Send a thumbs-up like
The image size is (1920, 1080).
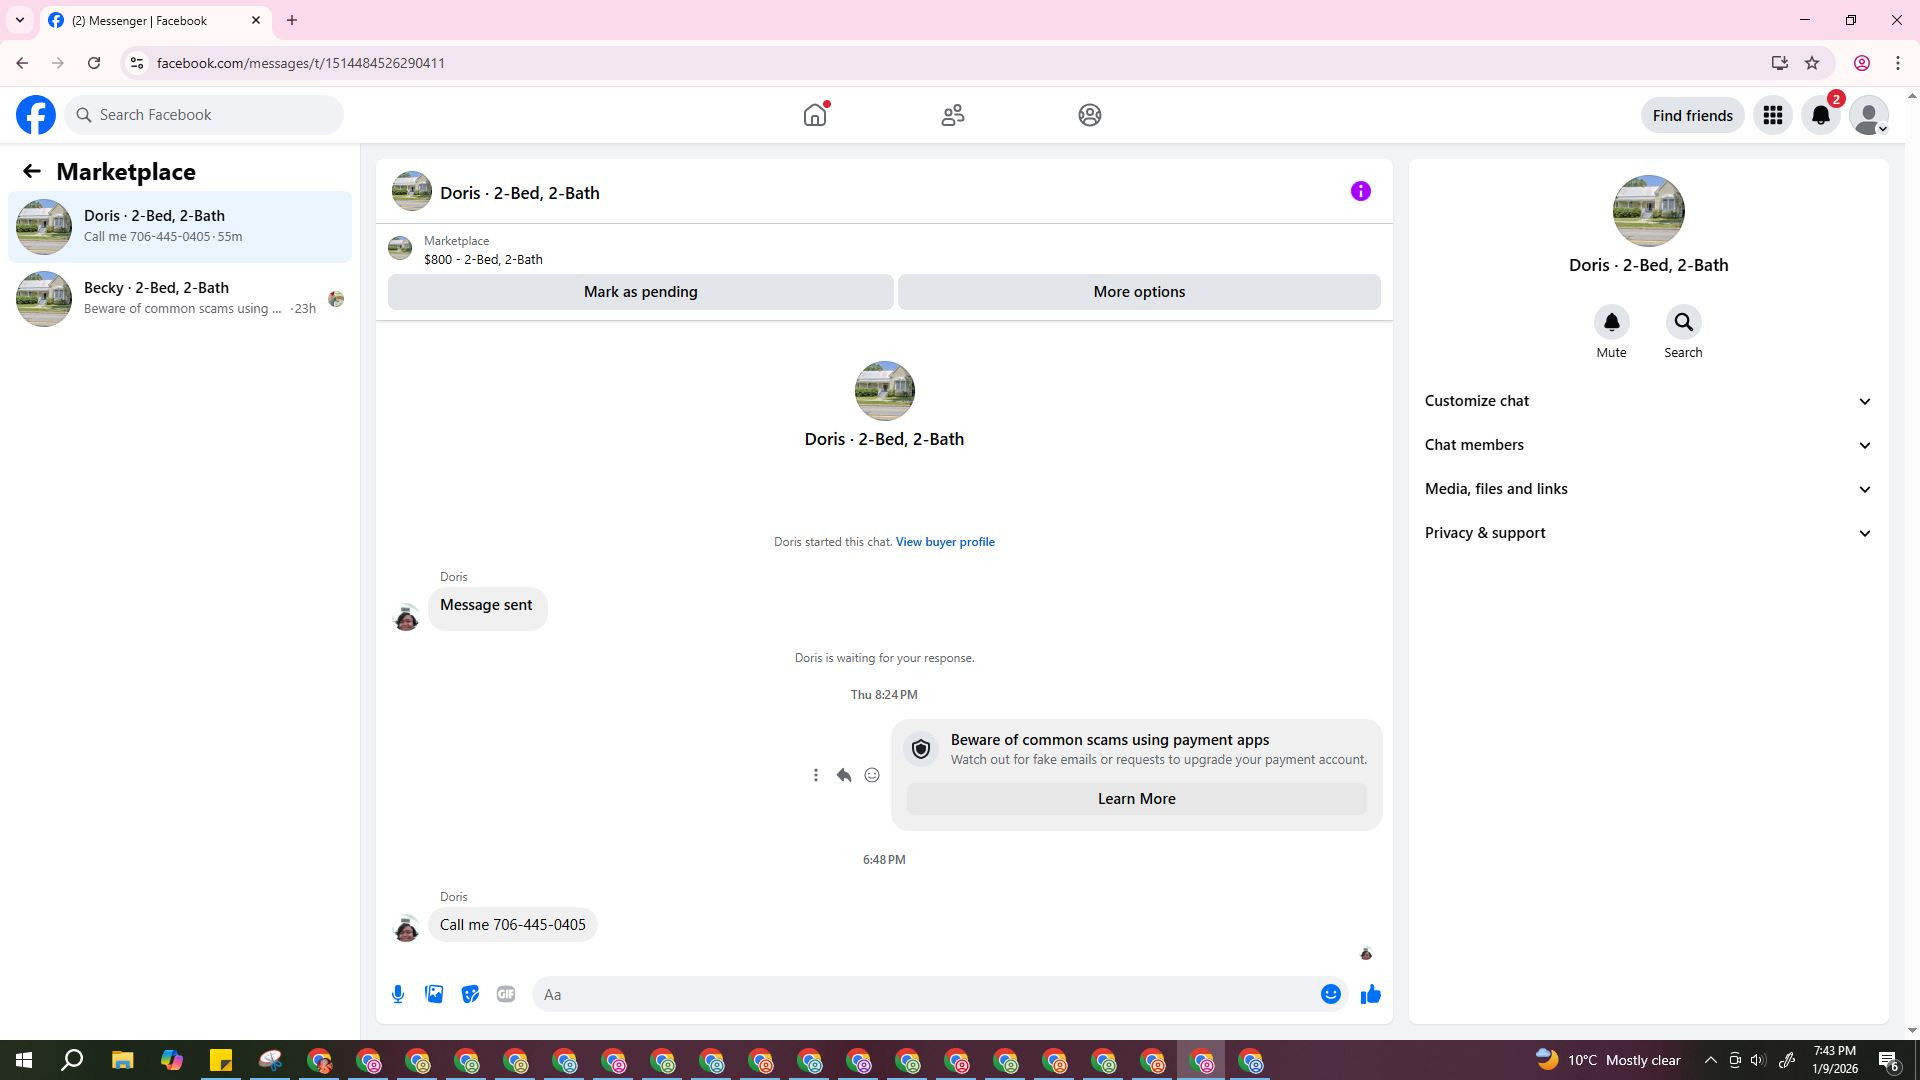point(1370,994)
